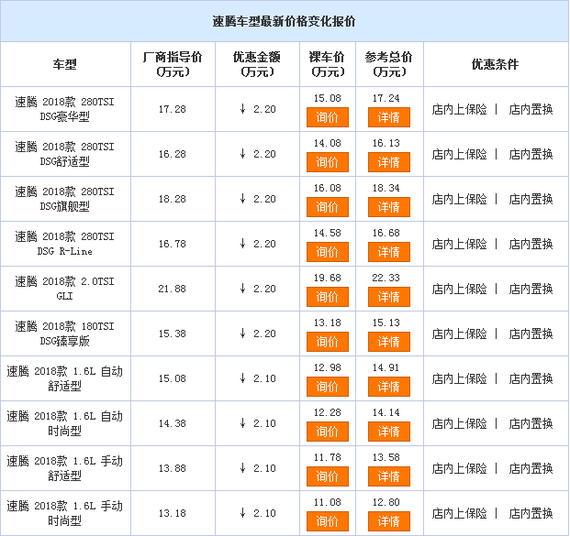The width and height of the screenshot is (570, 536).
Task: Click guide price 17.28
Action: pos(172,109)
